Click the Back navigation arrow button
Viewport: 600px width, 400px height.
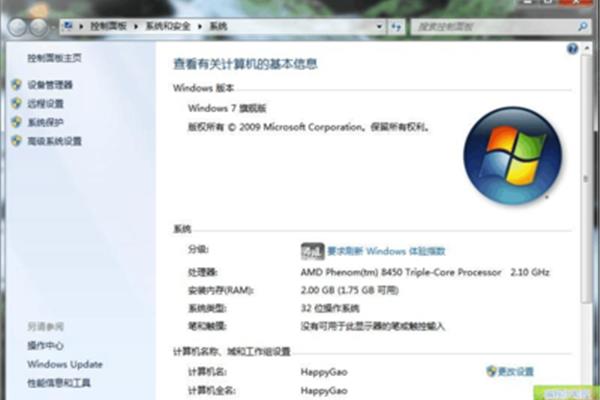pyautogui.click(x=17, y=27)
